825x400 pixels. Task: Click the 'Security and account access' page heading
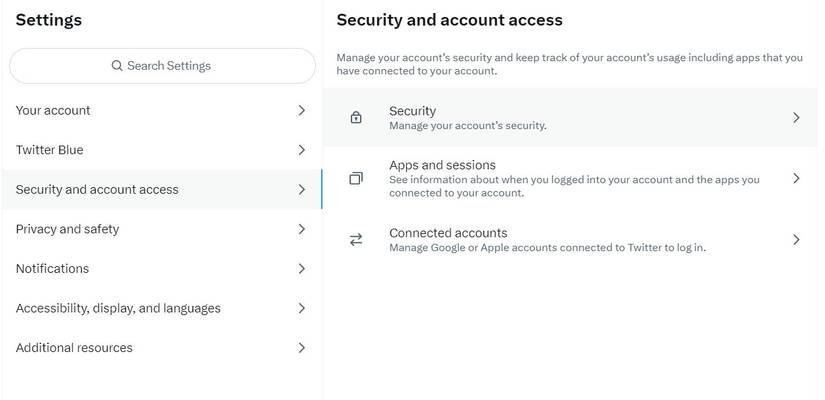point(449,20)
